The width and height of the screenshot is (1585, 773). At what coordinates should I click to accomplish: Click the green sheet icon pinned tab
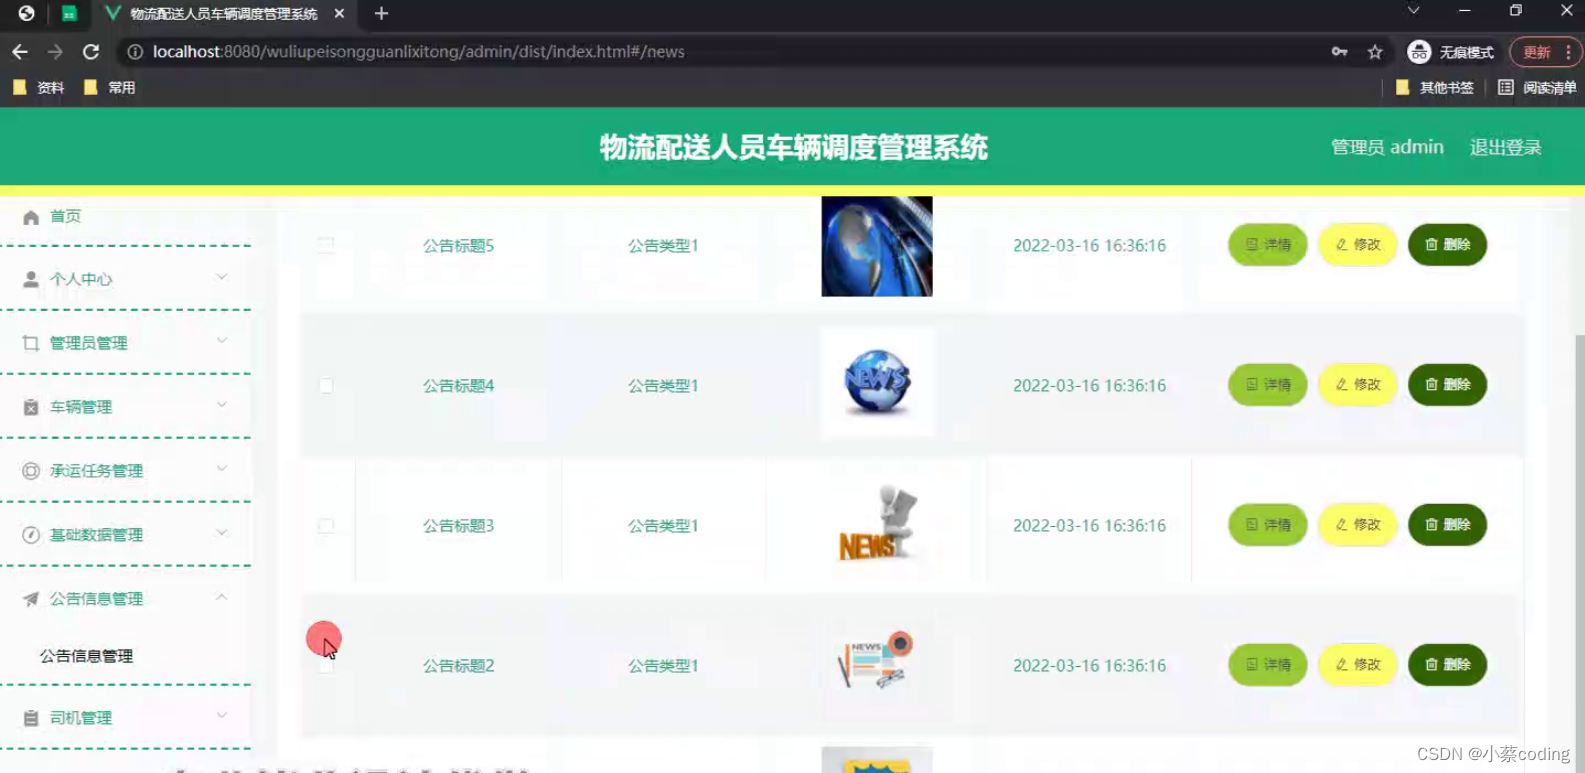tap(69, 14)
